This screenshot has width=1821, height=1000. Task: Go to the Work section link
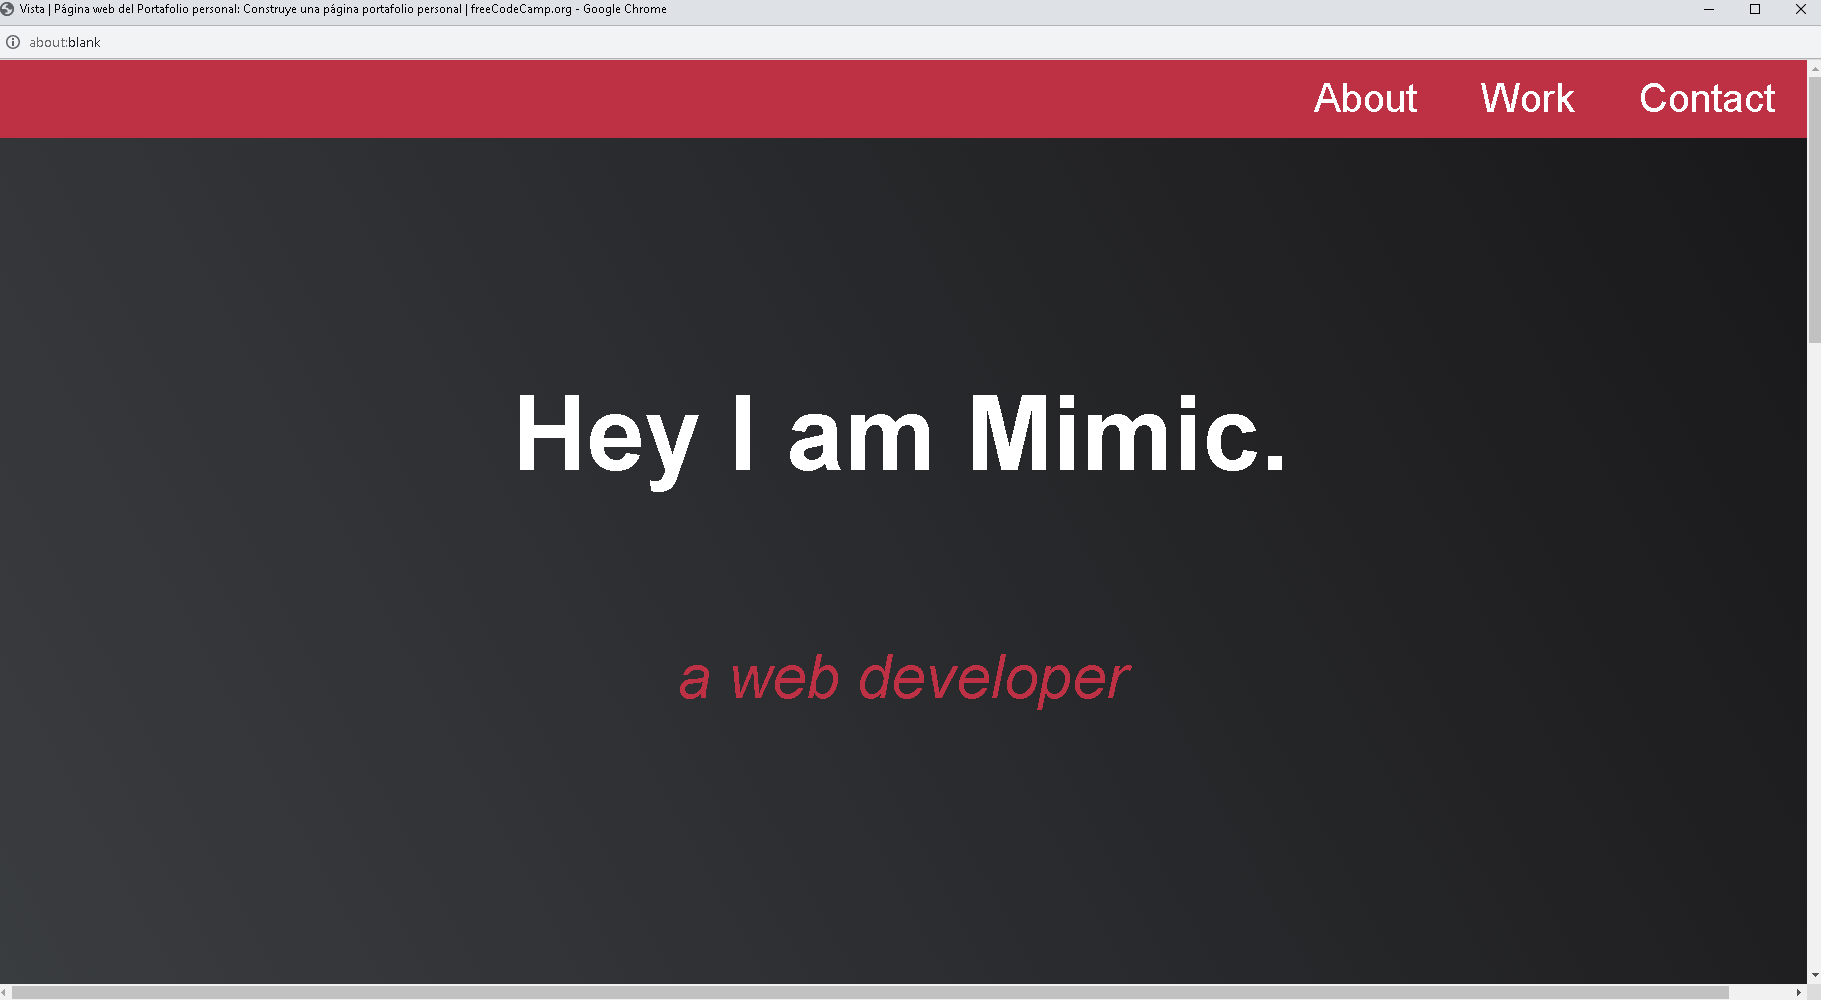[x=1527, y=99]
